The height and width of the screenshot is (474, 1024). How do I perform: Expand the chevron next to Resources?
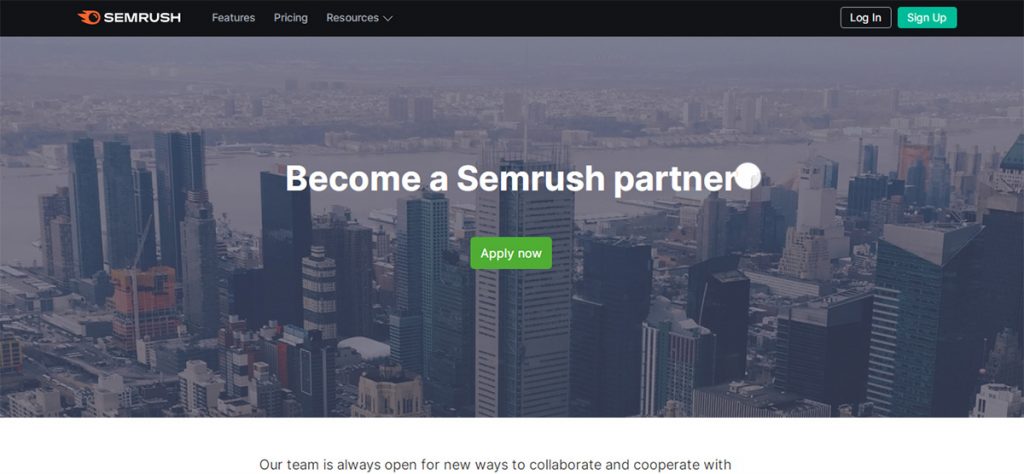point(387,18)
